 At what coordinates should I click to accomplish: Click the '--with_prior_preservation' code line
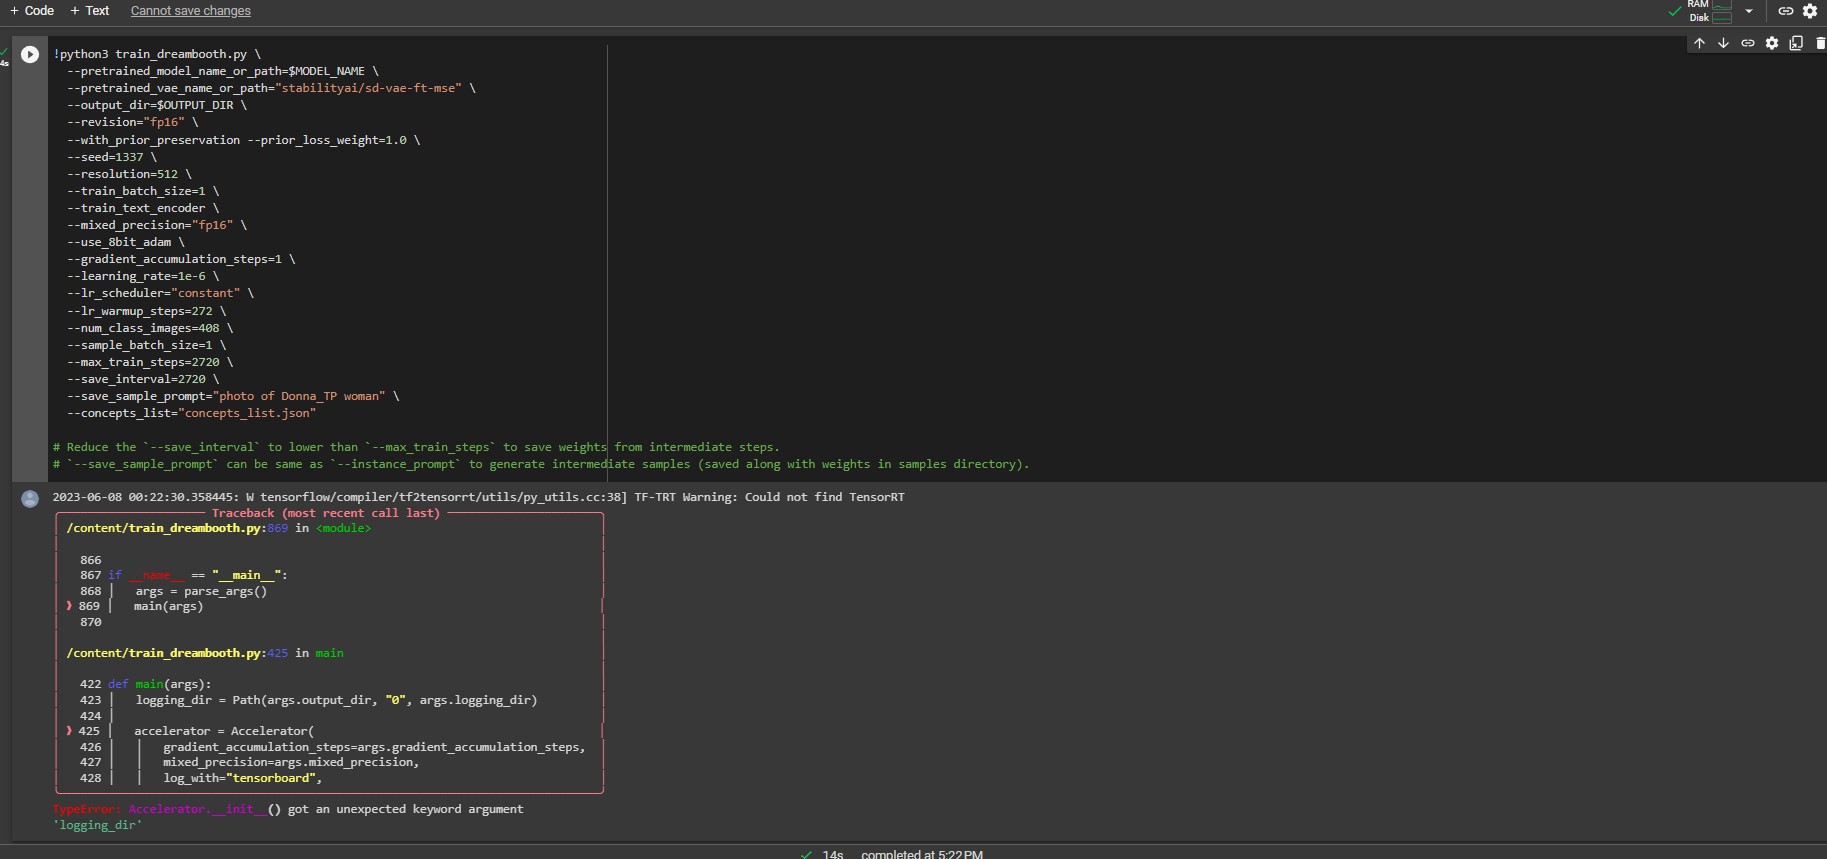pos(243,140)
